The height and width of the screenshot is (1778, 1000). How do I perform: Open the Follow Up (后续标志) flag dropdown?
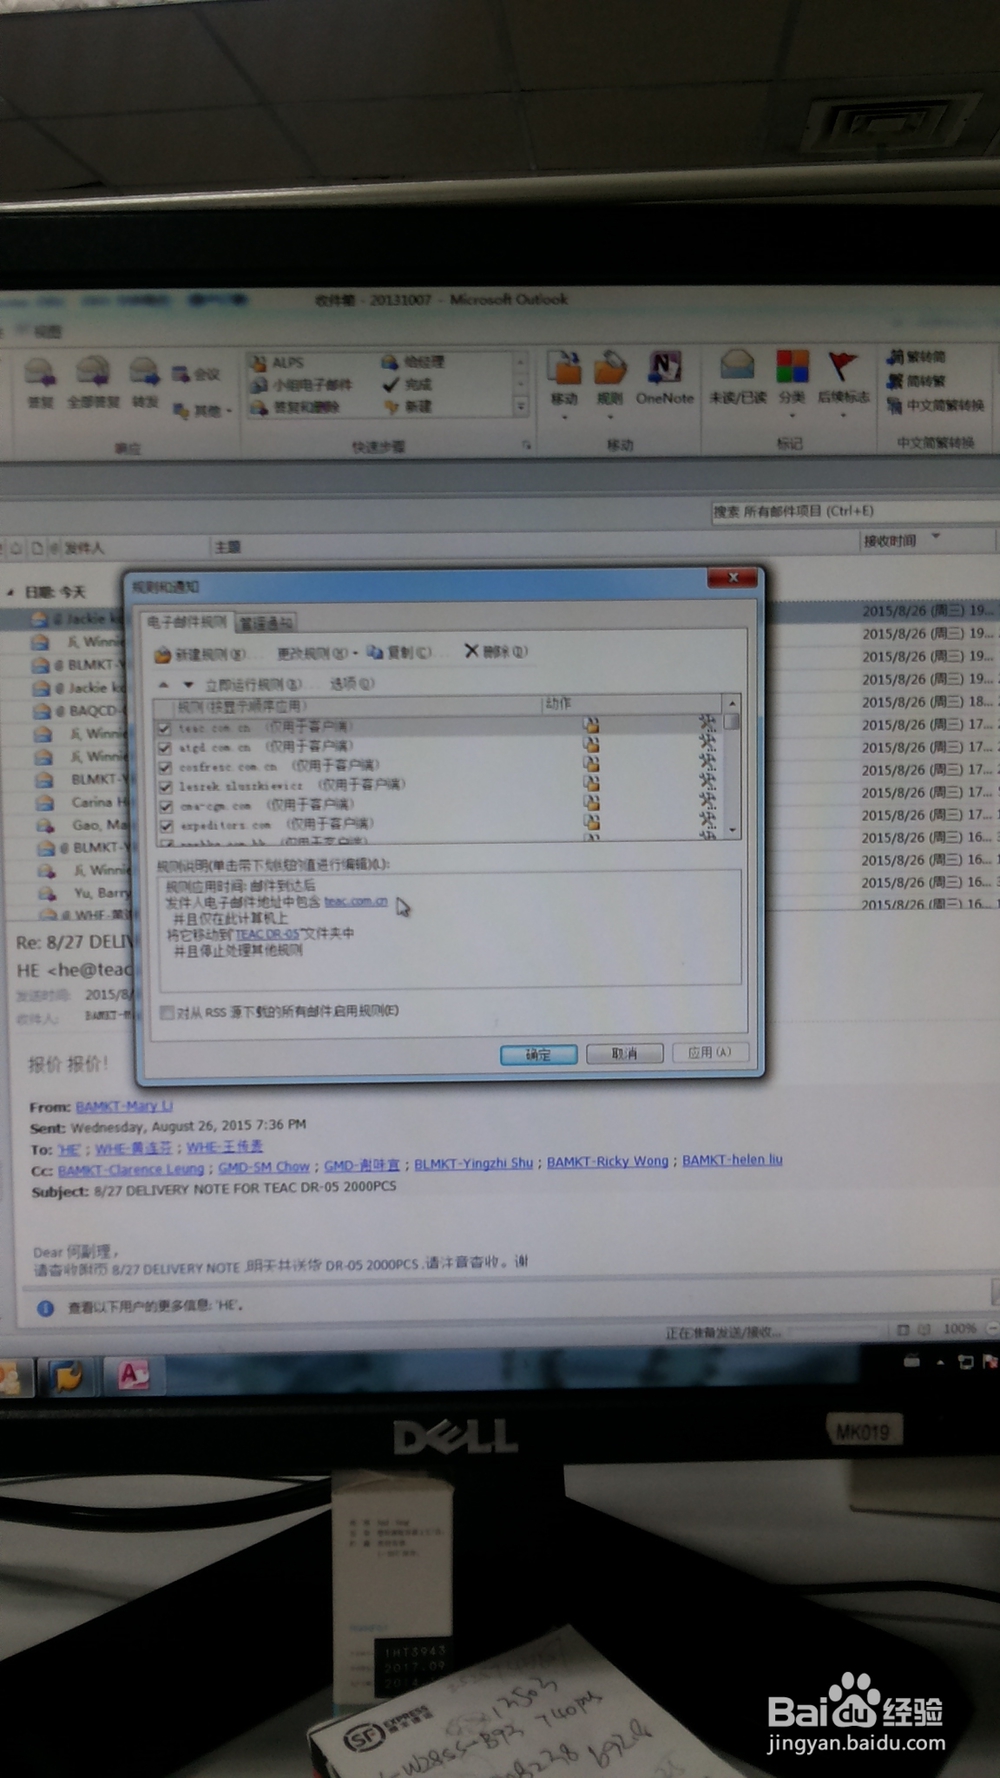click(843, 383)
